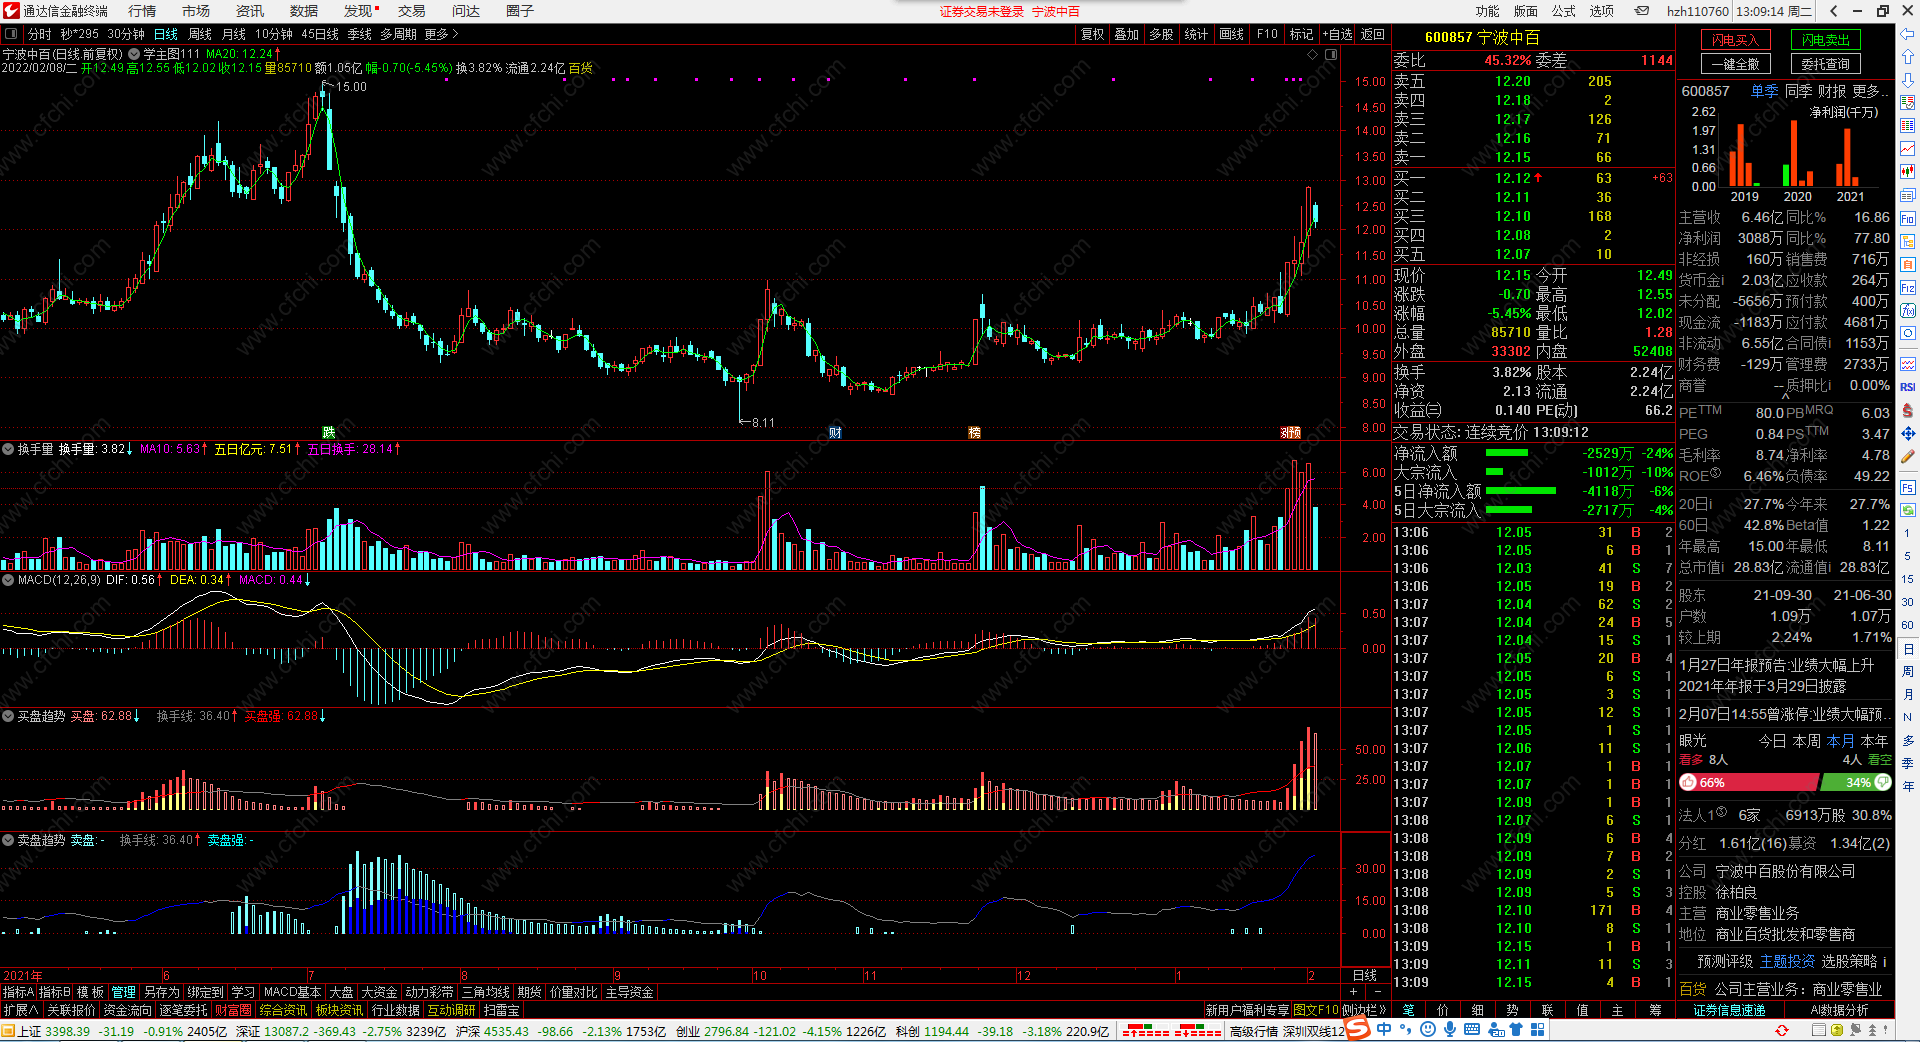Open the quote list grid icon in sidebar

pos(1907,126)
